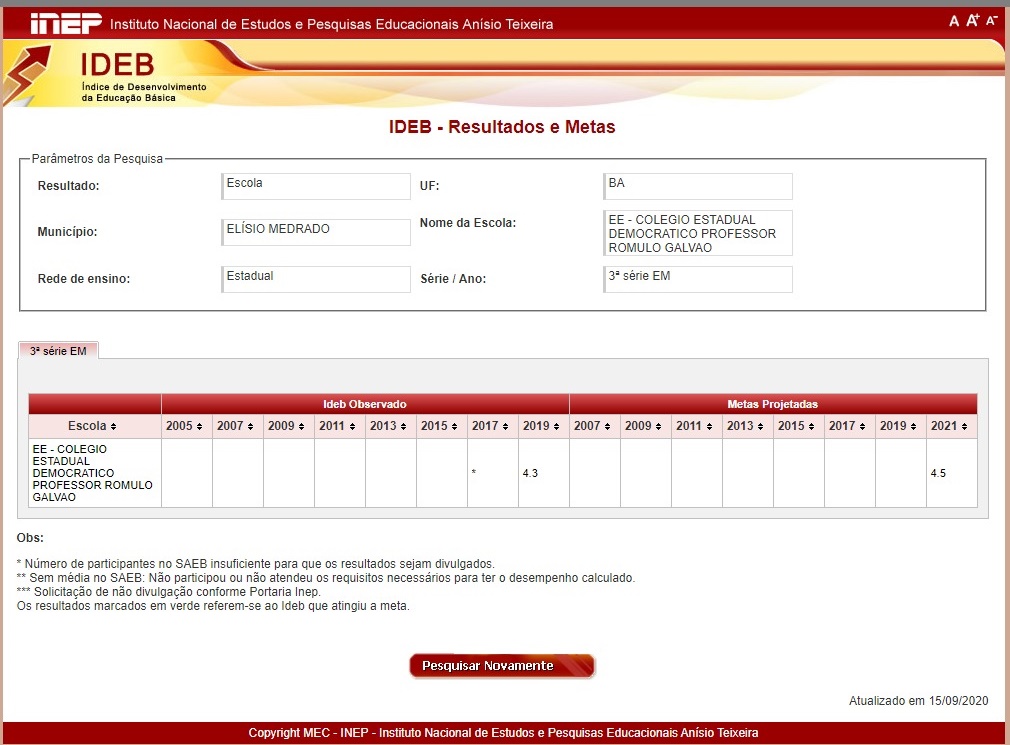Sort Metas Projetadas 2015 column

(x=798, y=426)
